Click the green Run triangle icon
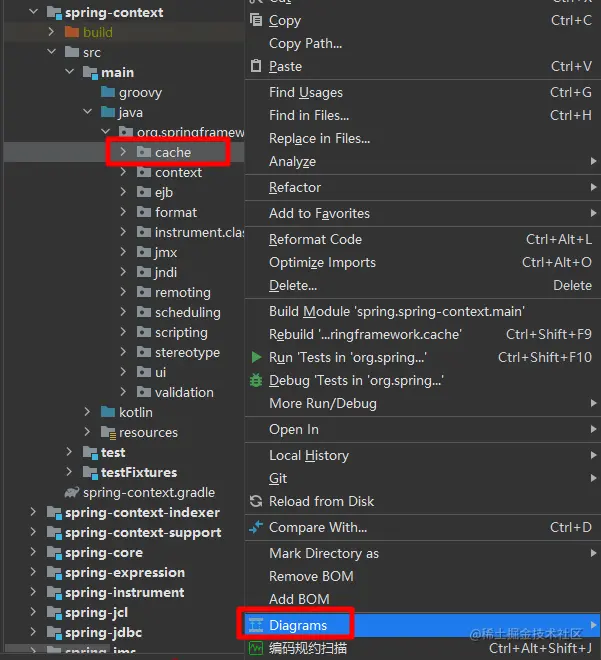Screen dimensions: 601x660 tap(256, 357)
